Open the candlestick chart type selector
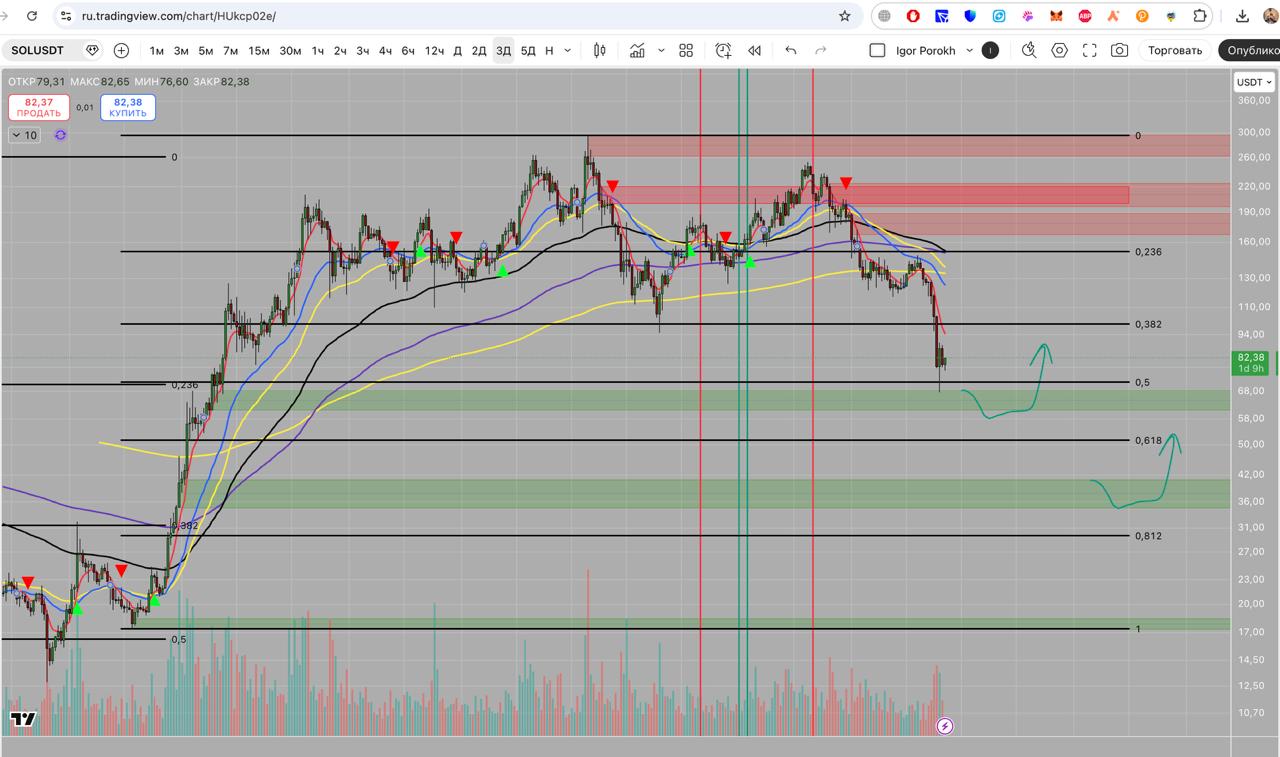Viewport: 1280px width, 757px height. [600, 50]
